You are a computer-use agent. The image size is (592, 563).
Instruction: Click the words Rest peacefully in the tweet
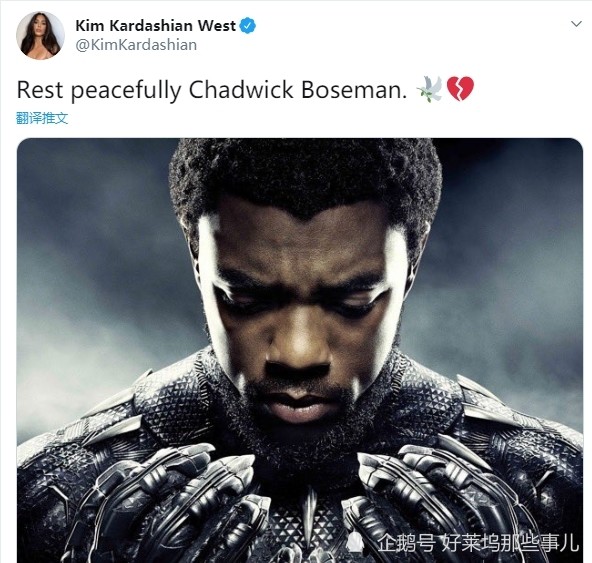[x=99, y=91]
